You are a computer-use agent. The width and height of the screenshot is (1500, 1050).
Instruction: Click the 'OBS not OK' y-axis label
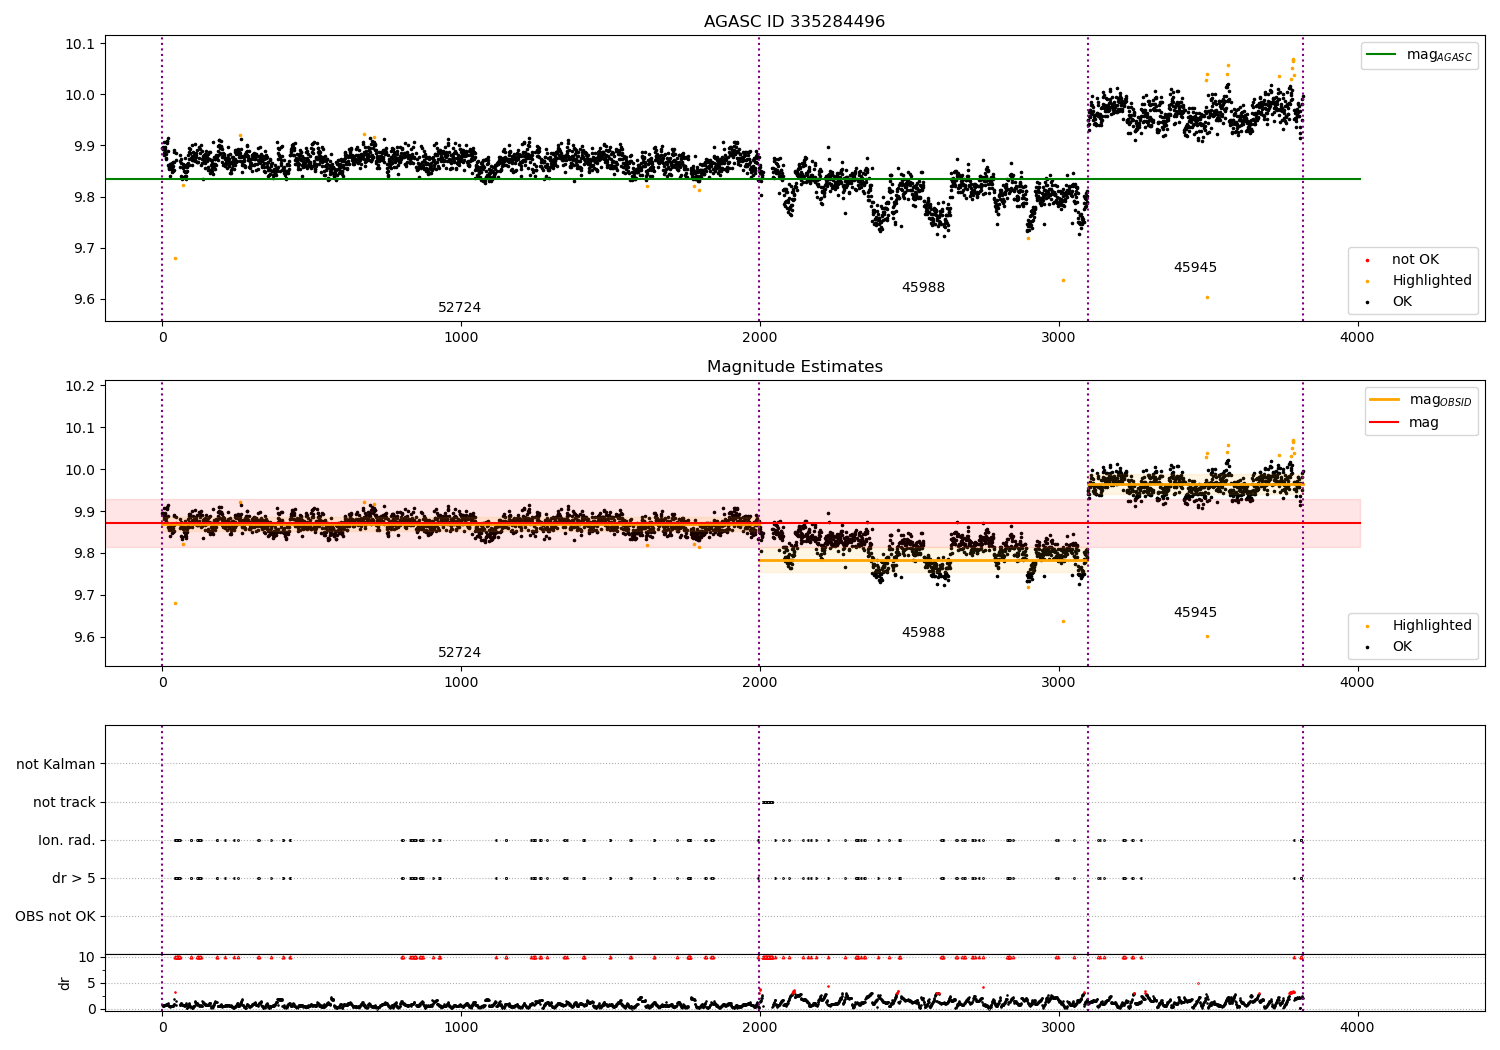pyautogui.click(x=55, y=916)
